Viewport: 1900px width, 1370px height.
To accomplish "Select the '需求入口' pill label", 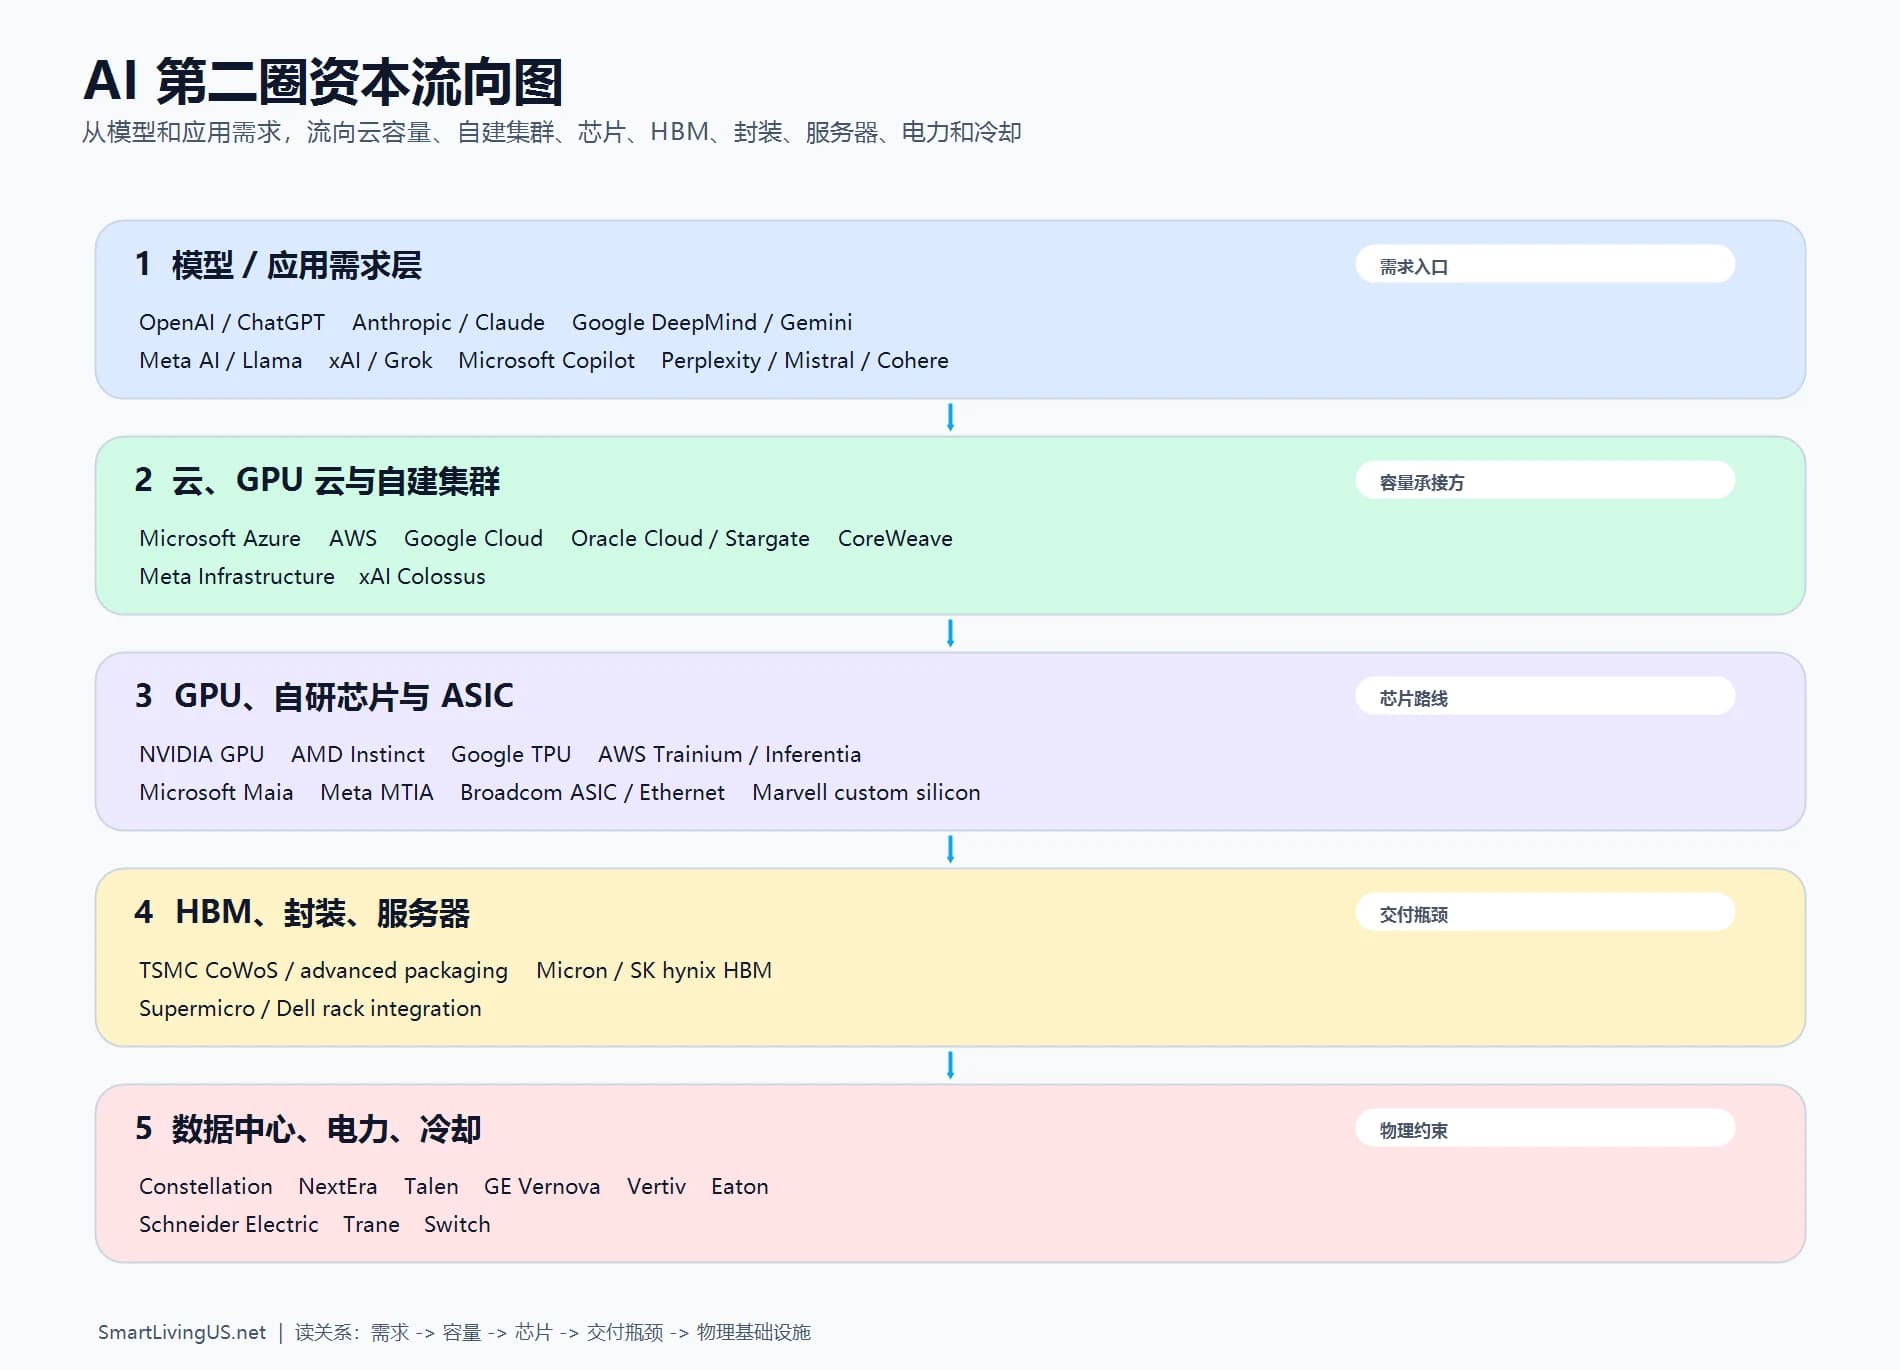I will pyautogui.click(x=1545, y=265).
